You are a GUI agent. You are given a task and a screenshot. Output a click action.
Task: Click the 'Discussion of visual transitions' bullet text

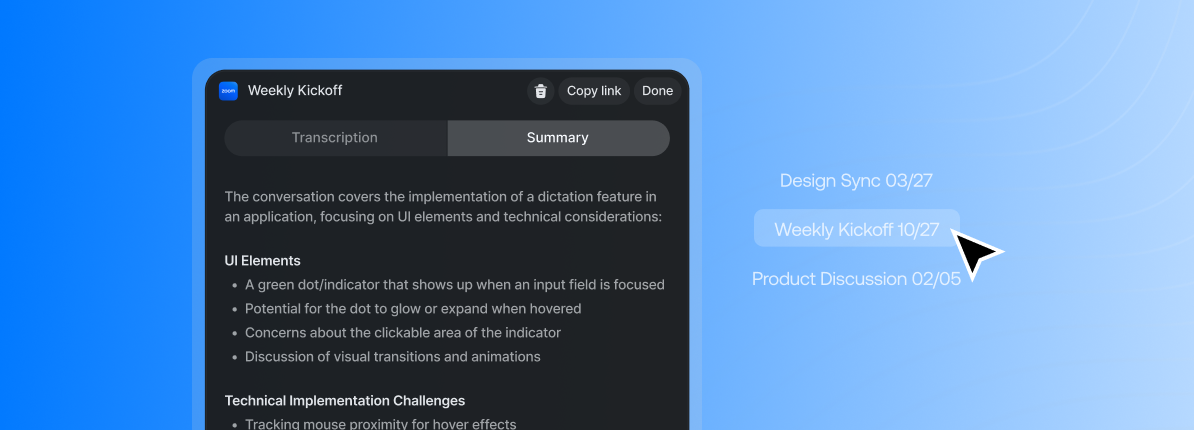coord(393,357)
